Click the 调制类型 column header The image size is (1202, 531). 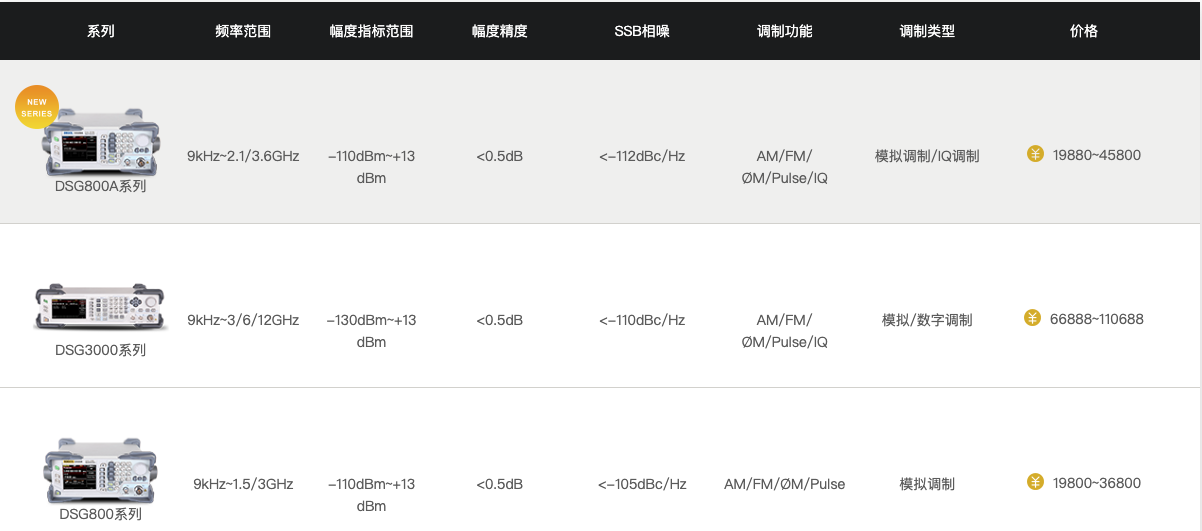927,31
